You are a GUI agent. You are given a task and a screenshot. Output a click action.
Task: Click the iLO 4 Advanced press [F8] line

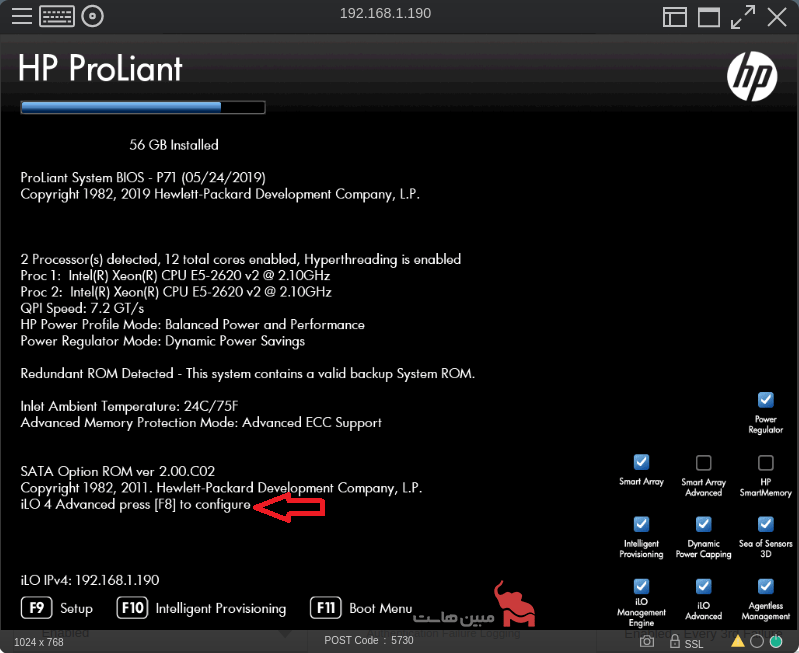coord(136,505)
